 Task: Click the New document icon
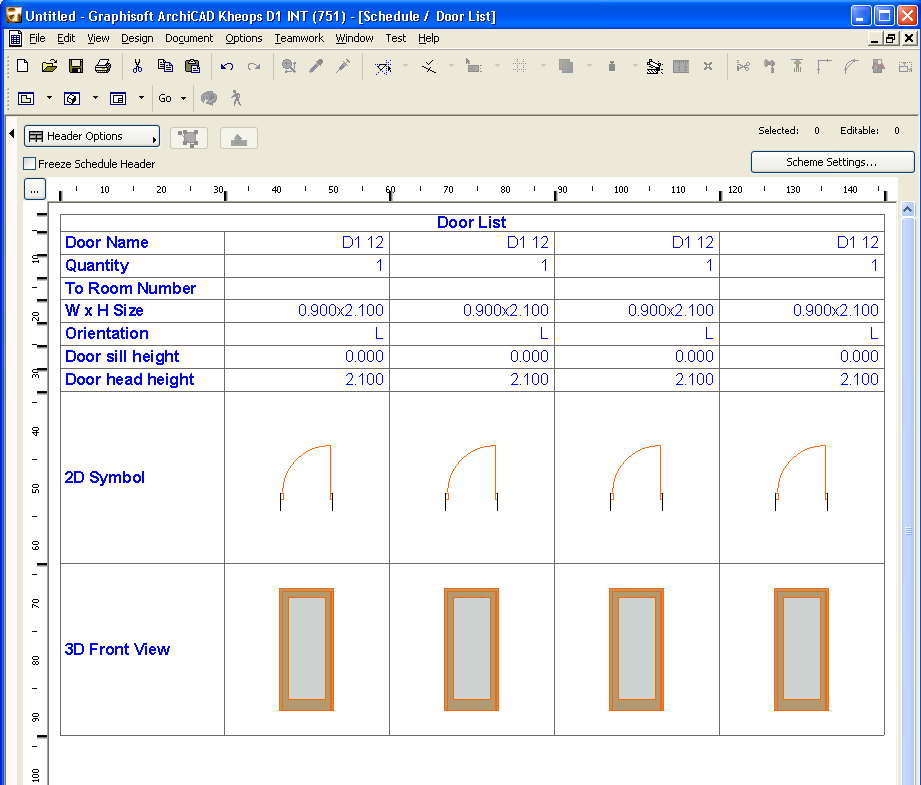[x=23, y=66]
